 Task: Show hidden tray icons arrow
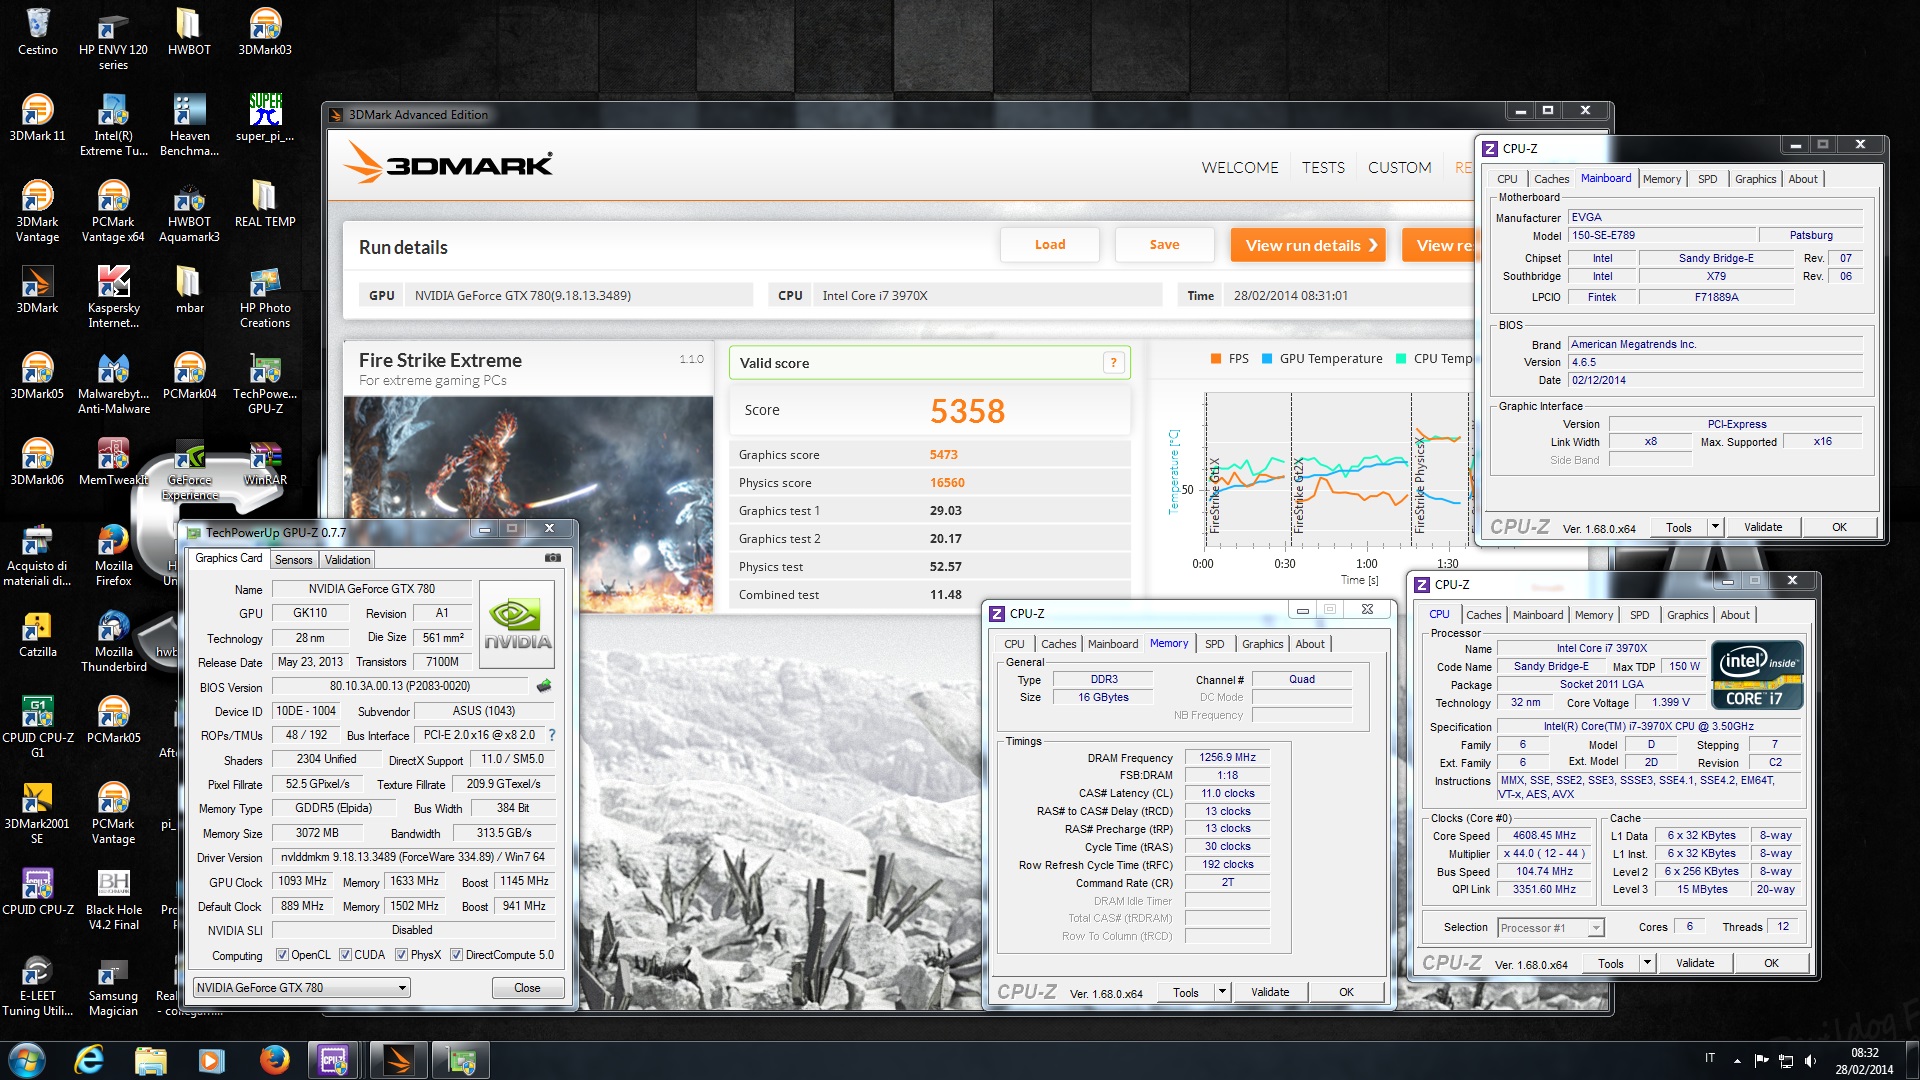click(x=1737, y=1061)
